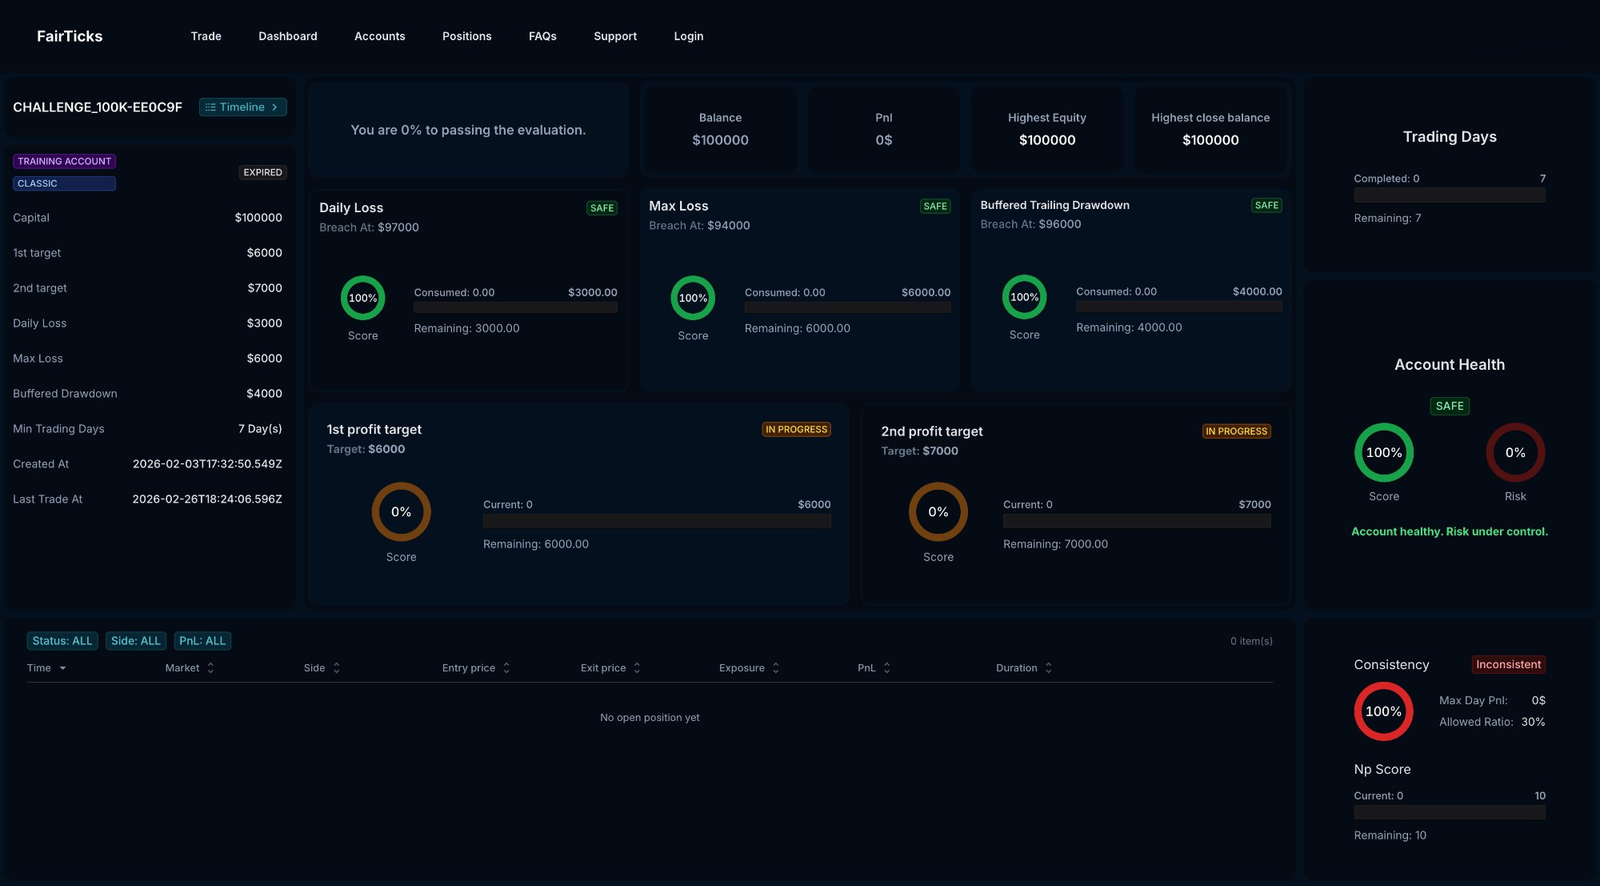The width and height of the screenshot is (1600, 886).
Task: Open the Timeline button
Action: [243, 107]
